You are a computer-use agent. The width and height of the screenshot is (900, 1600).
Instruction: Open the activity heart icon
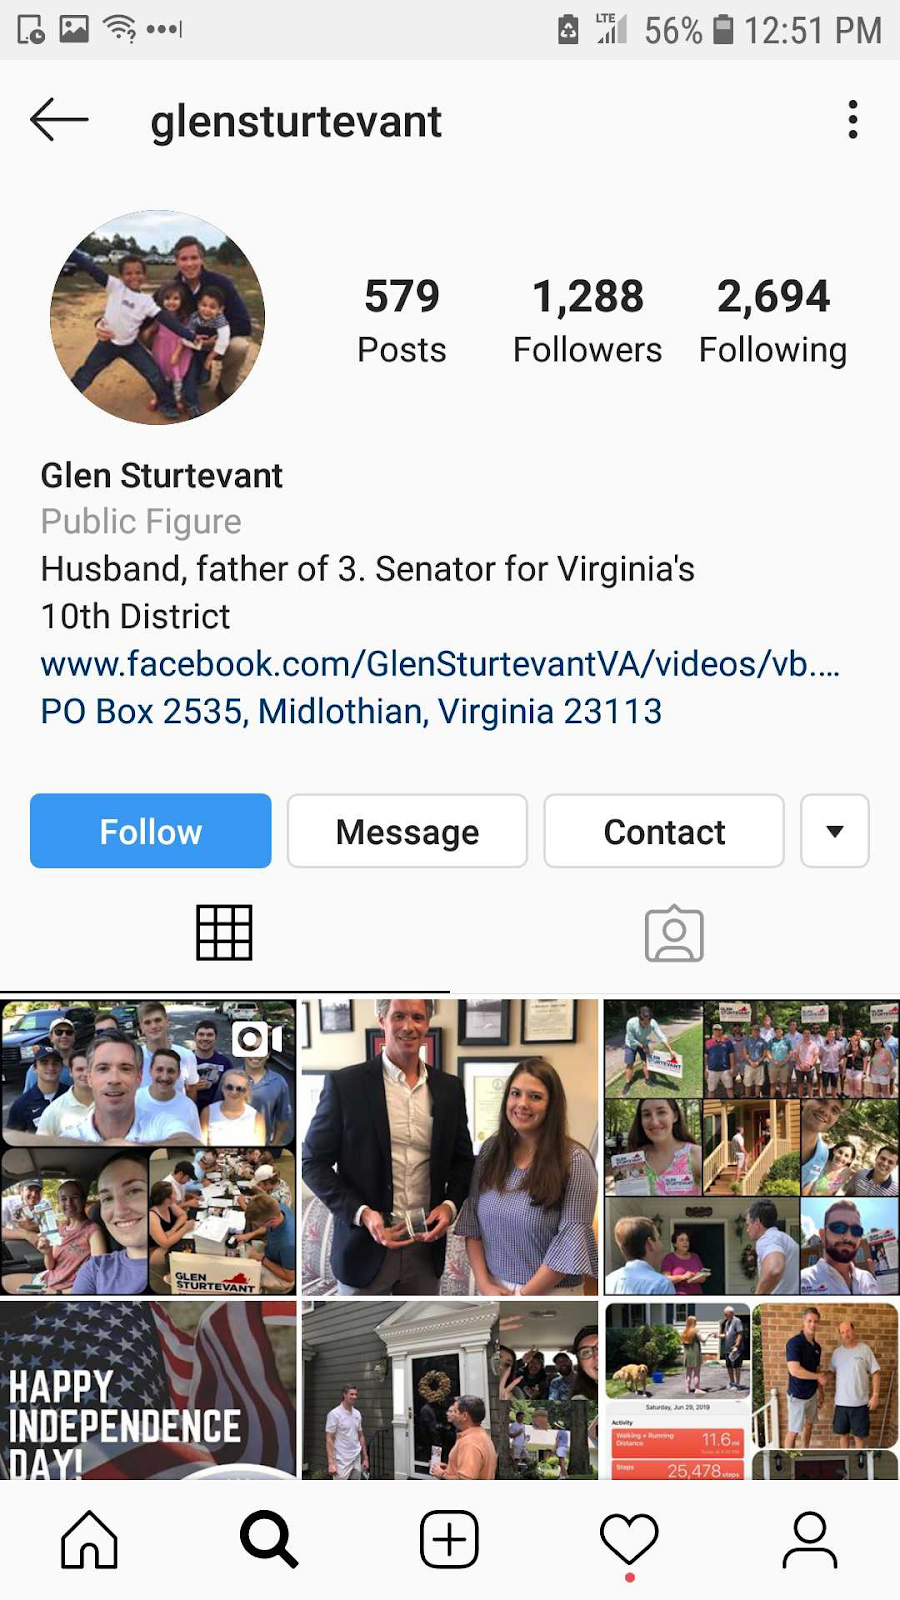[629, 1539]
